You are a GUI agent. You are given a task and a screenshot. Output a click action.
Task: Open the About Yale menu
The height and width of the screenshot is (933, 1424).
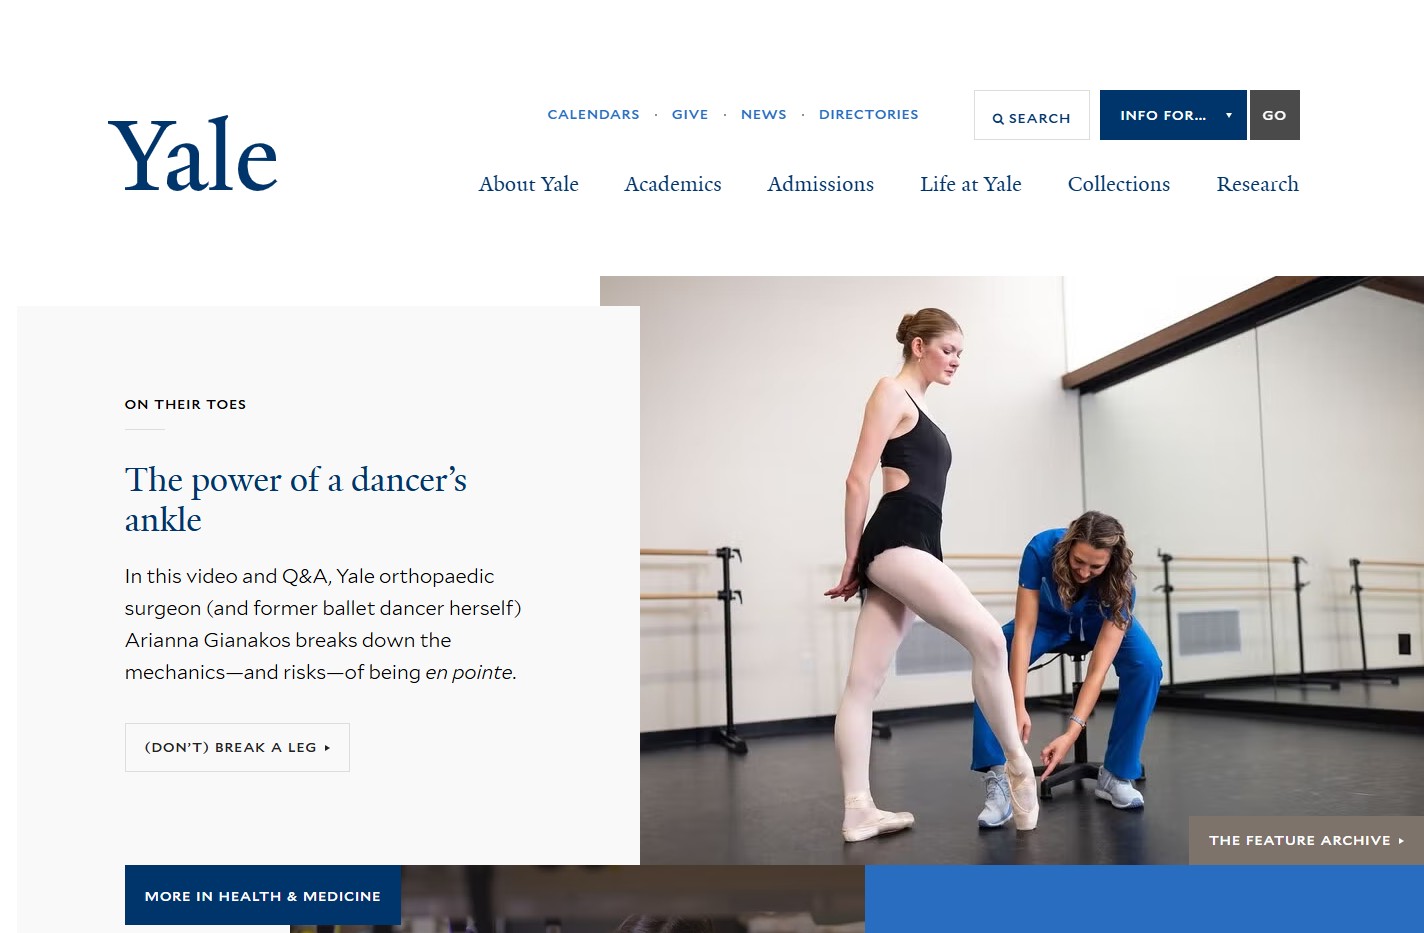[x=529, y=184]
